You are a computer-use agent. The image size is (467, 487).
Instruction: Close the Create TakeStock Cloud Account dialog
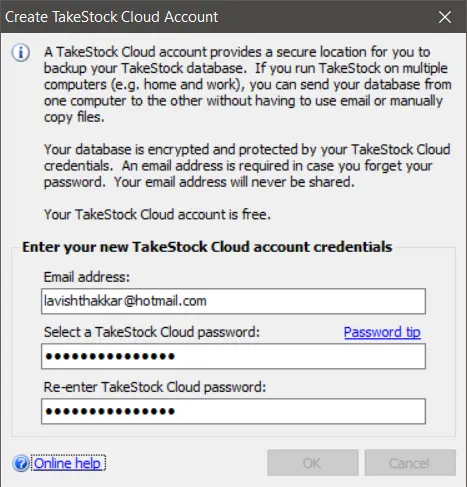(x=445, y=17)
